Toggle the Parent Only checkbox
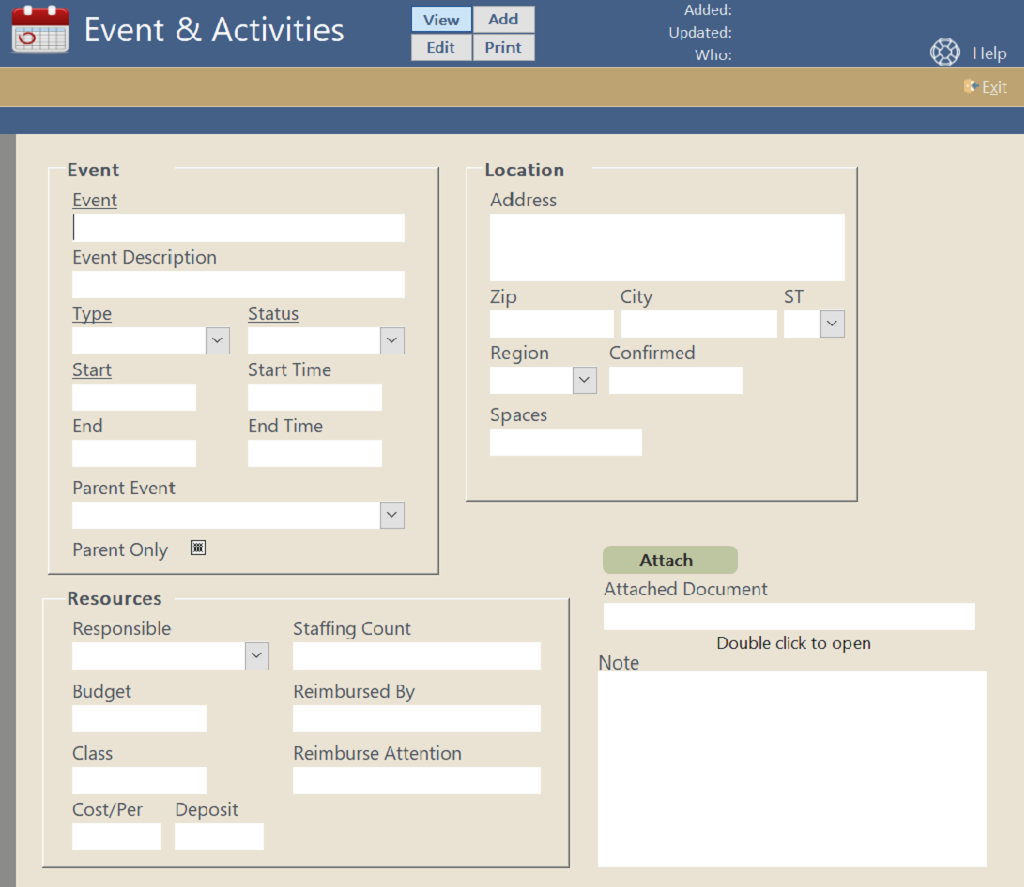1024x887 pixels. click(198, 548)
